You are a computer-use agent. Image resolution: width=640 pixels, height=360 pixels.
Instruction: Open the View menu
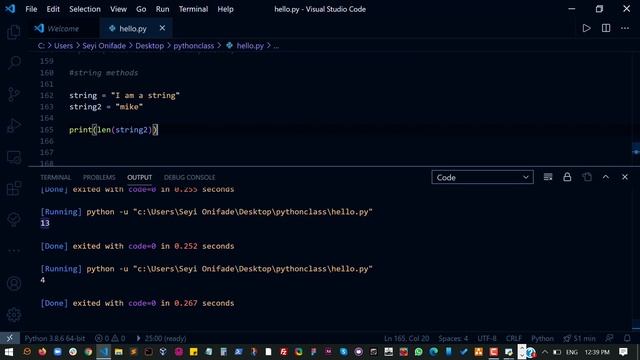(118, 9)
